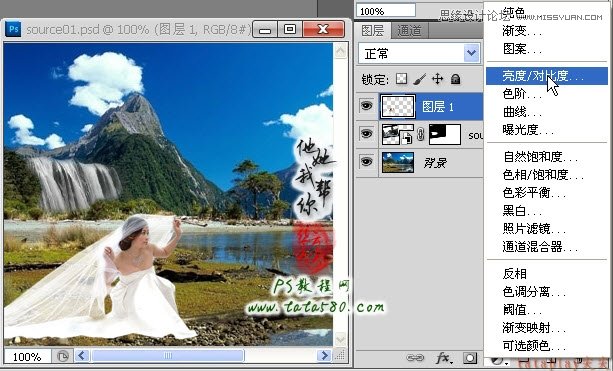Select 曲线... menu item
The width and height of the screenshot is (613, 371).
[x=546, y=112]
